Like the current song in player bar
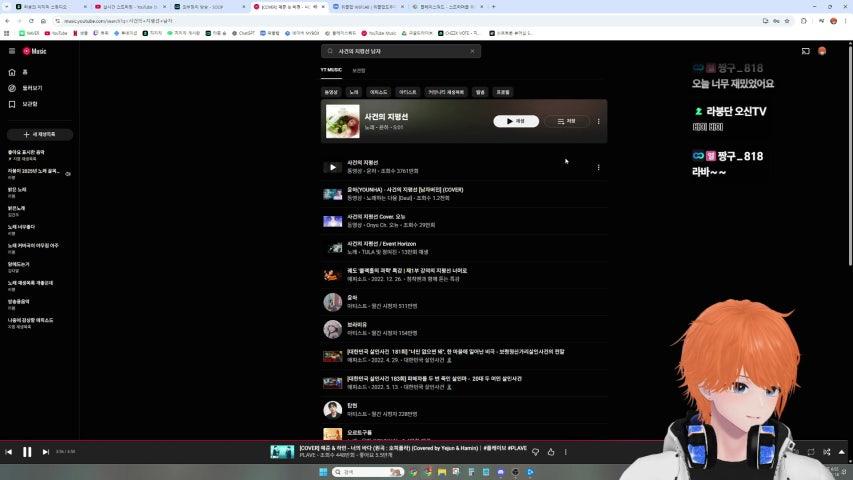This screenshot has height=480, width=853. pyautogui.click(x=551, y=452)
